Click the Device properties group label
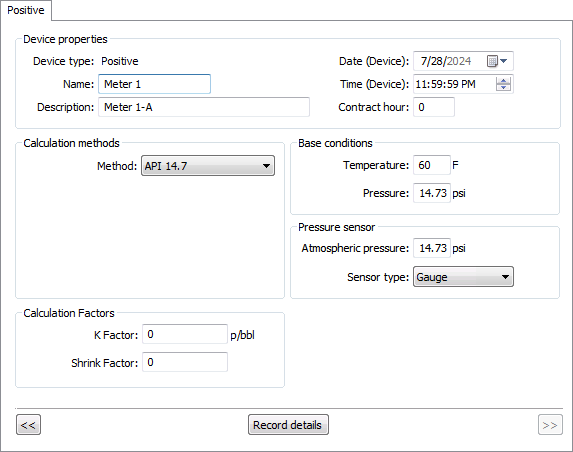573x452 pixels. point(65,39)
